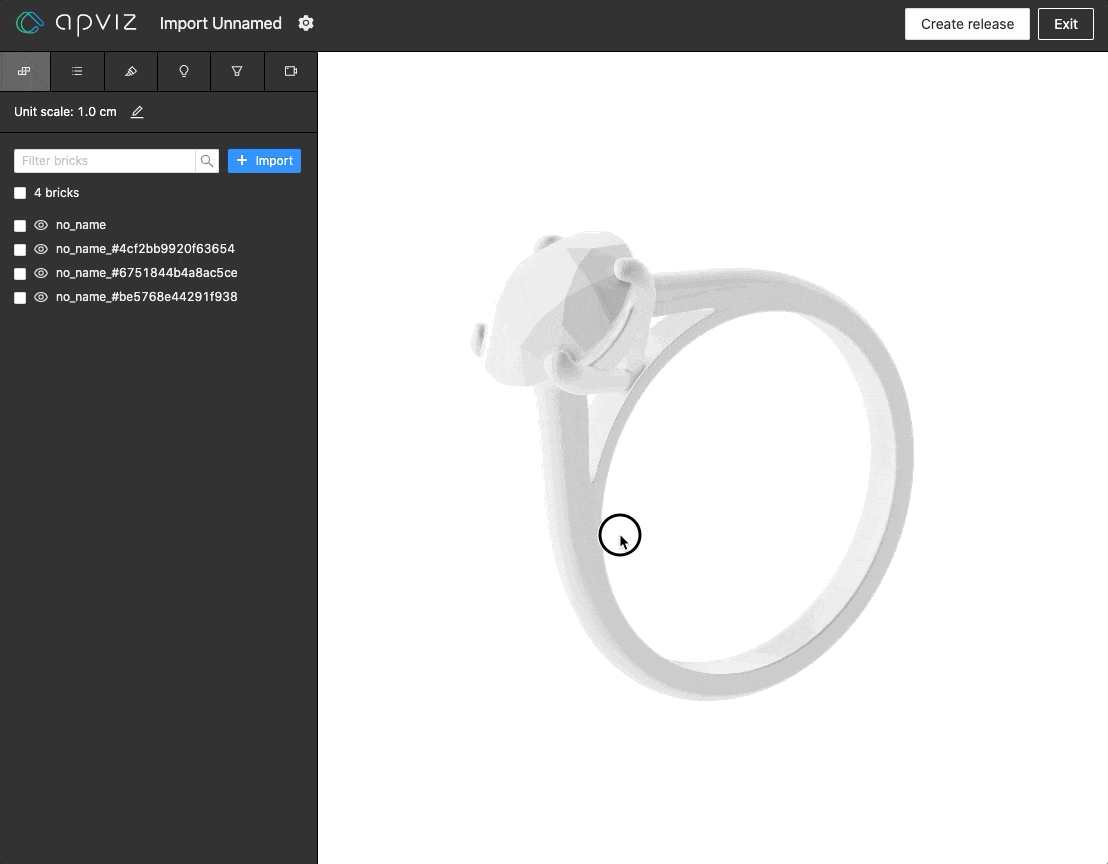Click the Import Unnamed title

coord(220,23)
